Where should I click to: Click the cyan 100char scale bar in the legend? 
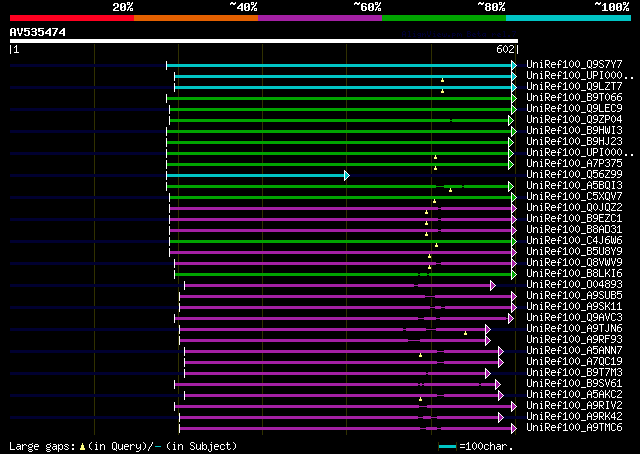pos(447,447)
